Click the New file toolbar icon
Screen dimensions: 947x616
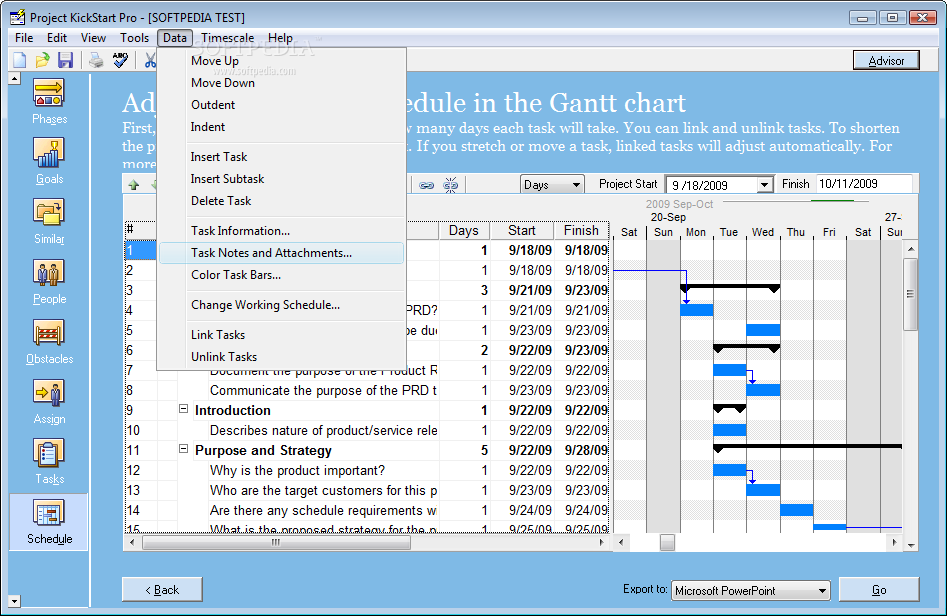[20, 60]
